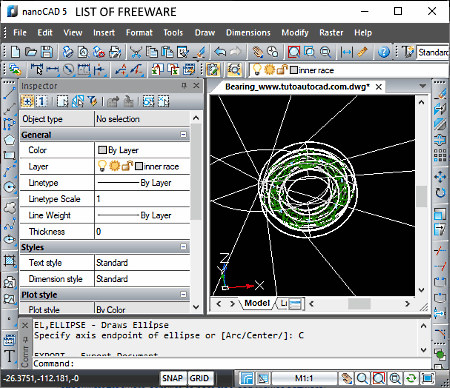Click the Regenerate refresh icon in status bar

tap(411, 378)
